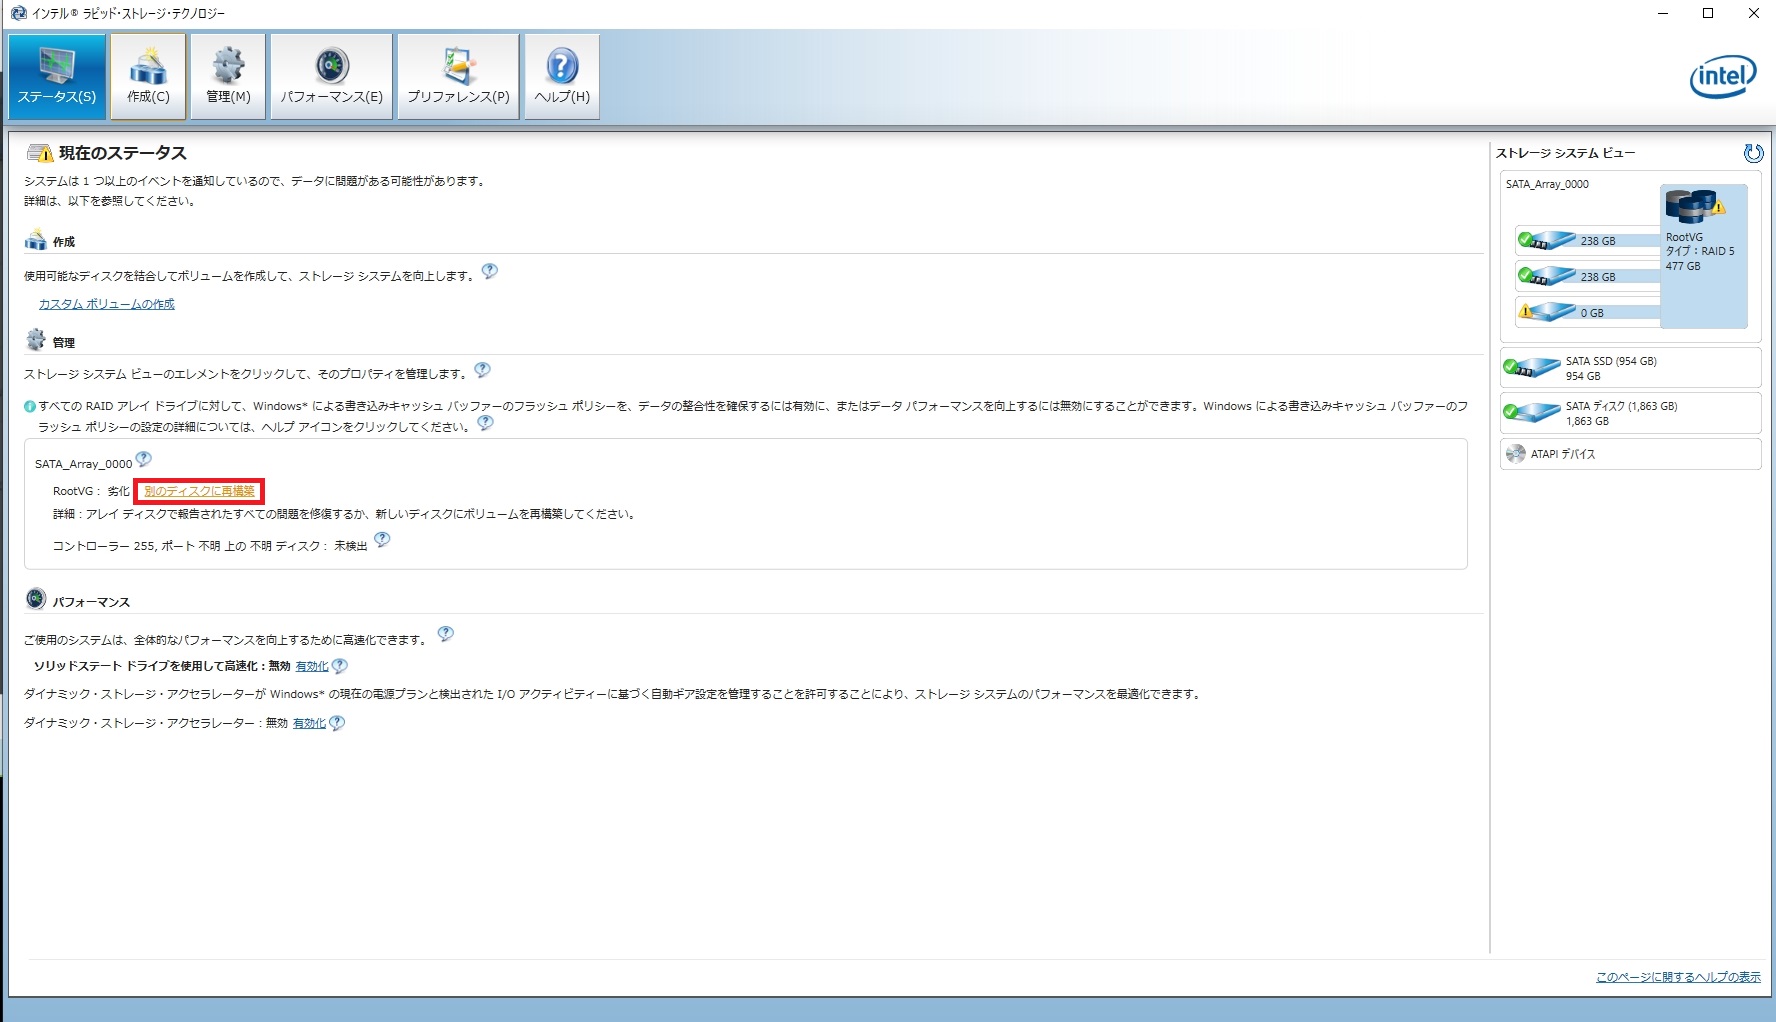Click the application icon in title bar
This screenshot has width=1776, height=1022.
pos(18,13)
